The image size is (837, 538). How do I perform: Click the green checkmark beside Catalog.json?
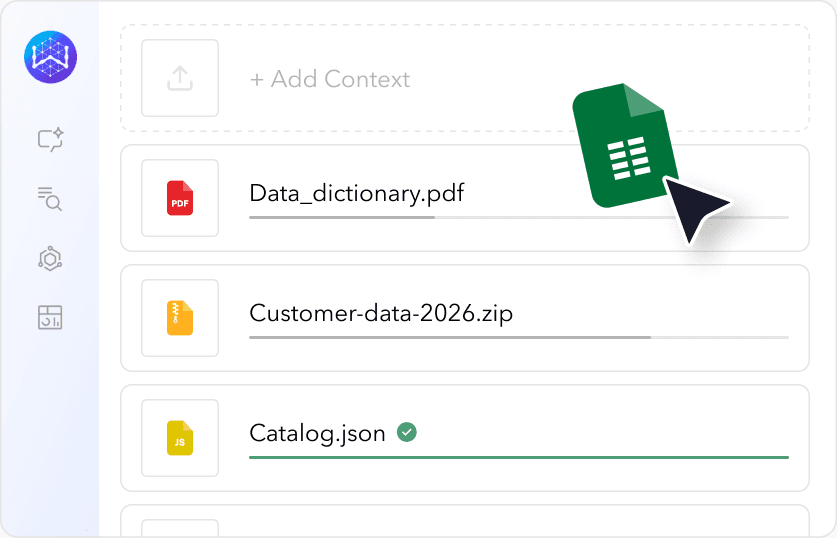(407, 432)
